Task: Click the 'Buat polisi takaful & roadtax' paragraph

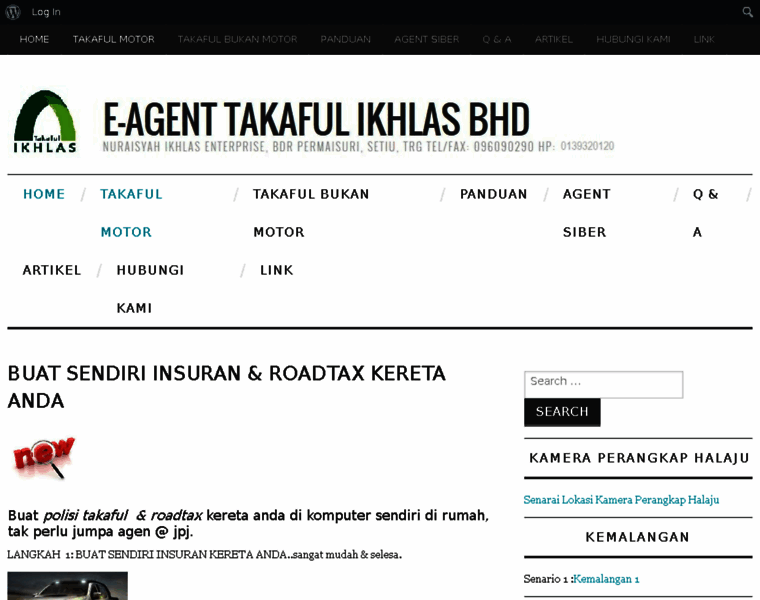Action: (248, 523)
